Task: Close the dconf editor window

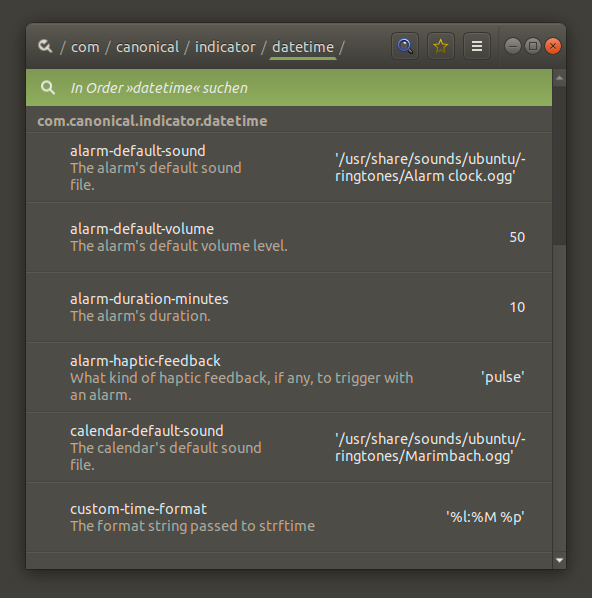Action: [x=553, y=46]
